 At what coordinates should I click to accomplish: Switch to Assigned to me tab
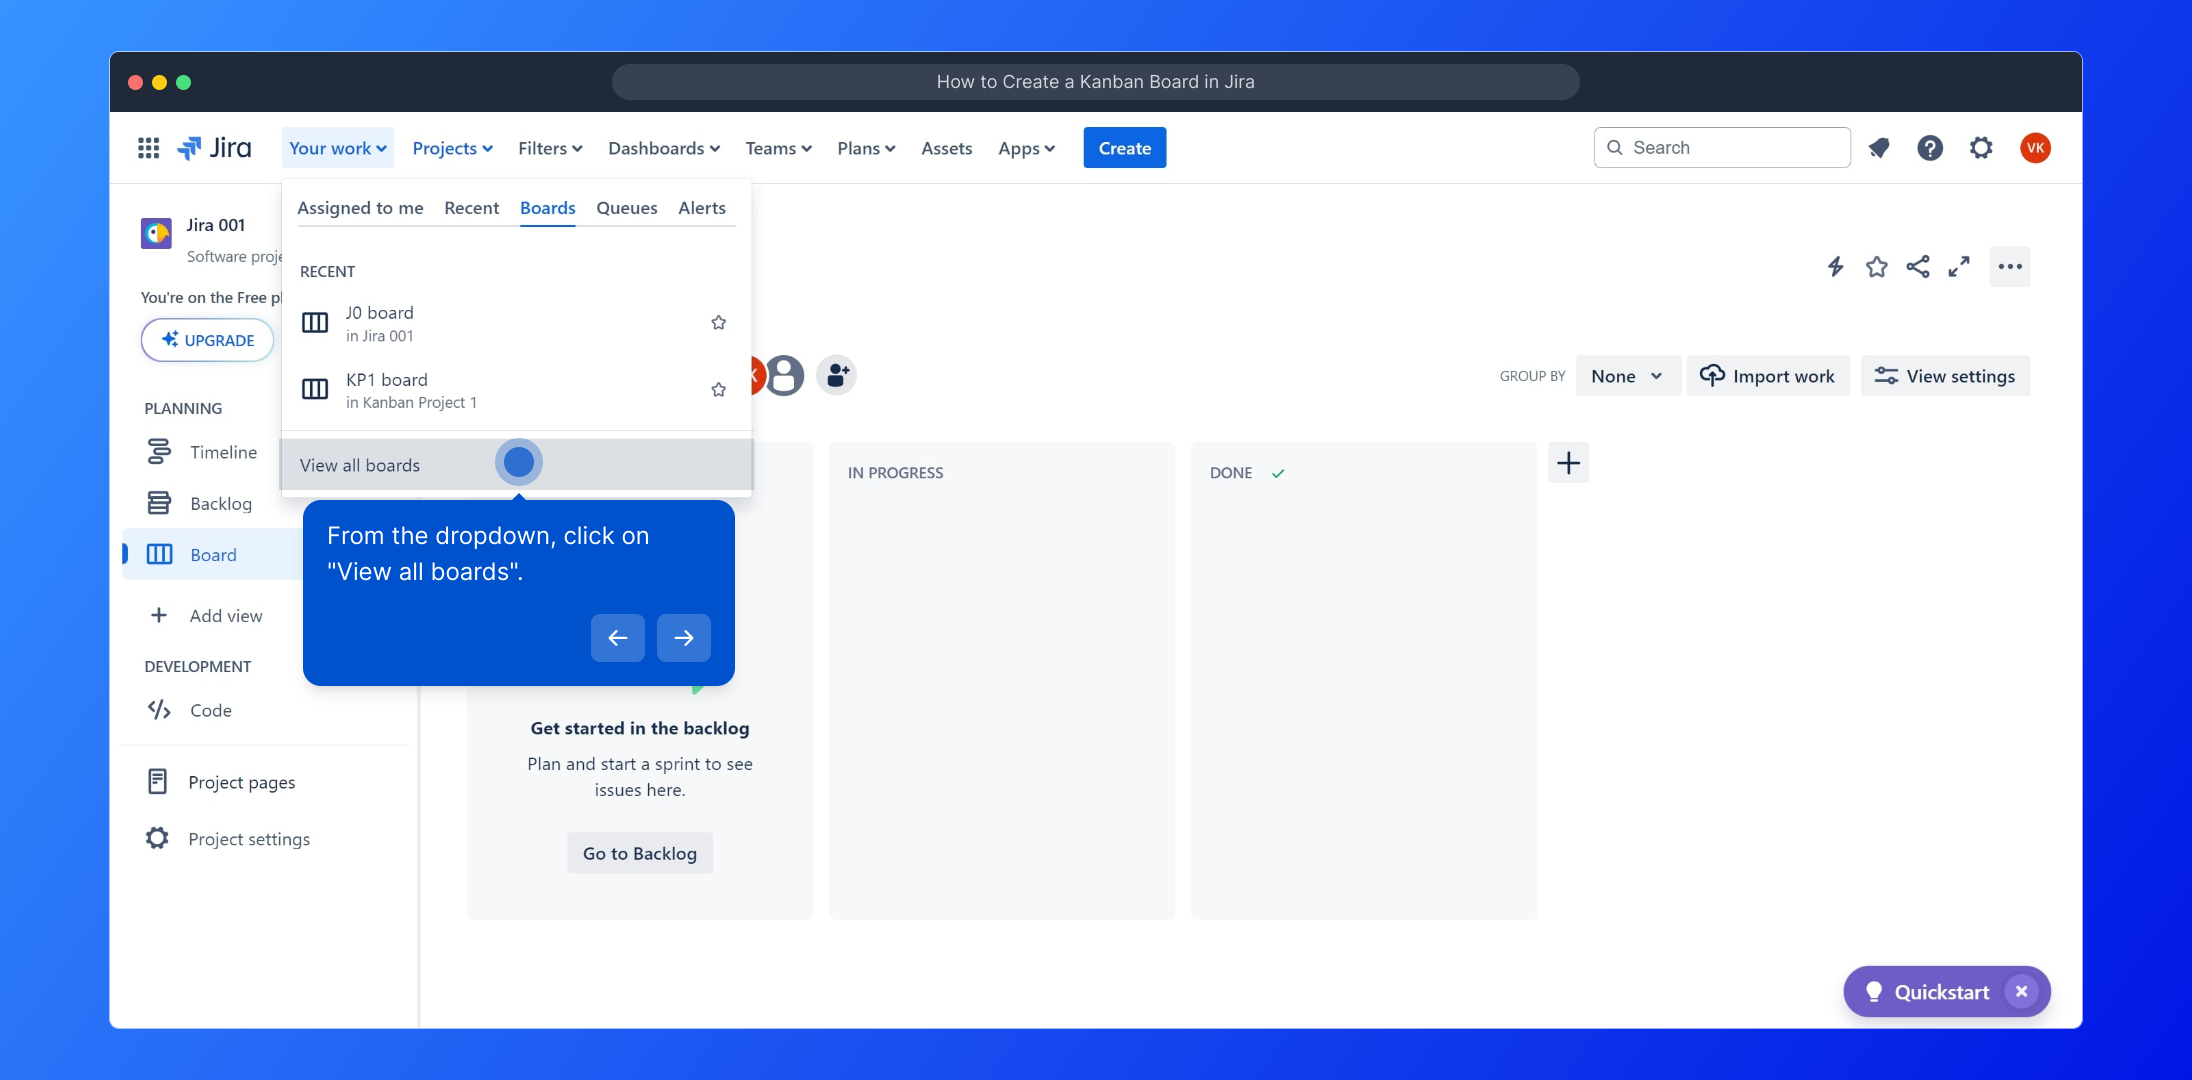tap(360, 208)
